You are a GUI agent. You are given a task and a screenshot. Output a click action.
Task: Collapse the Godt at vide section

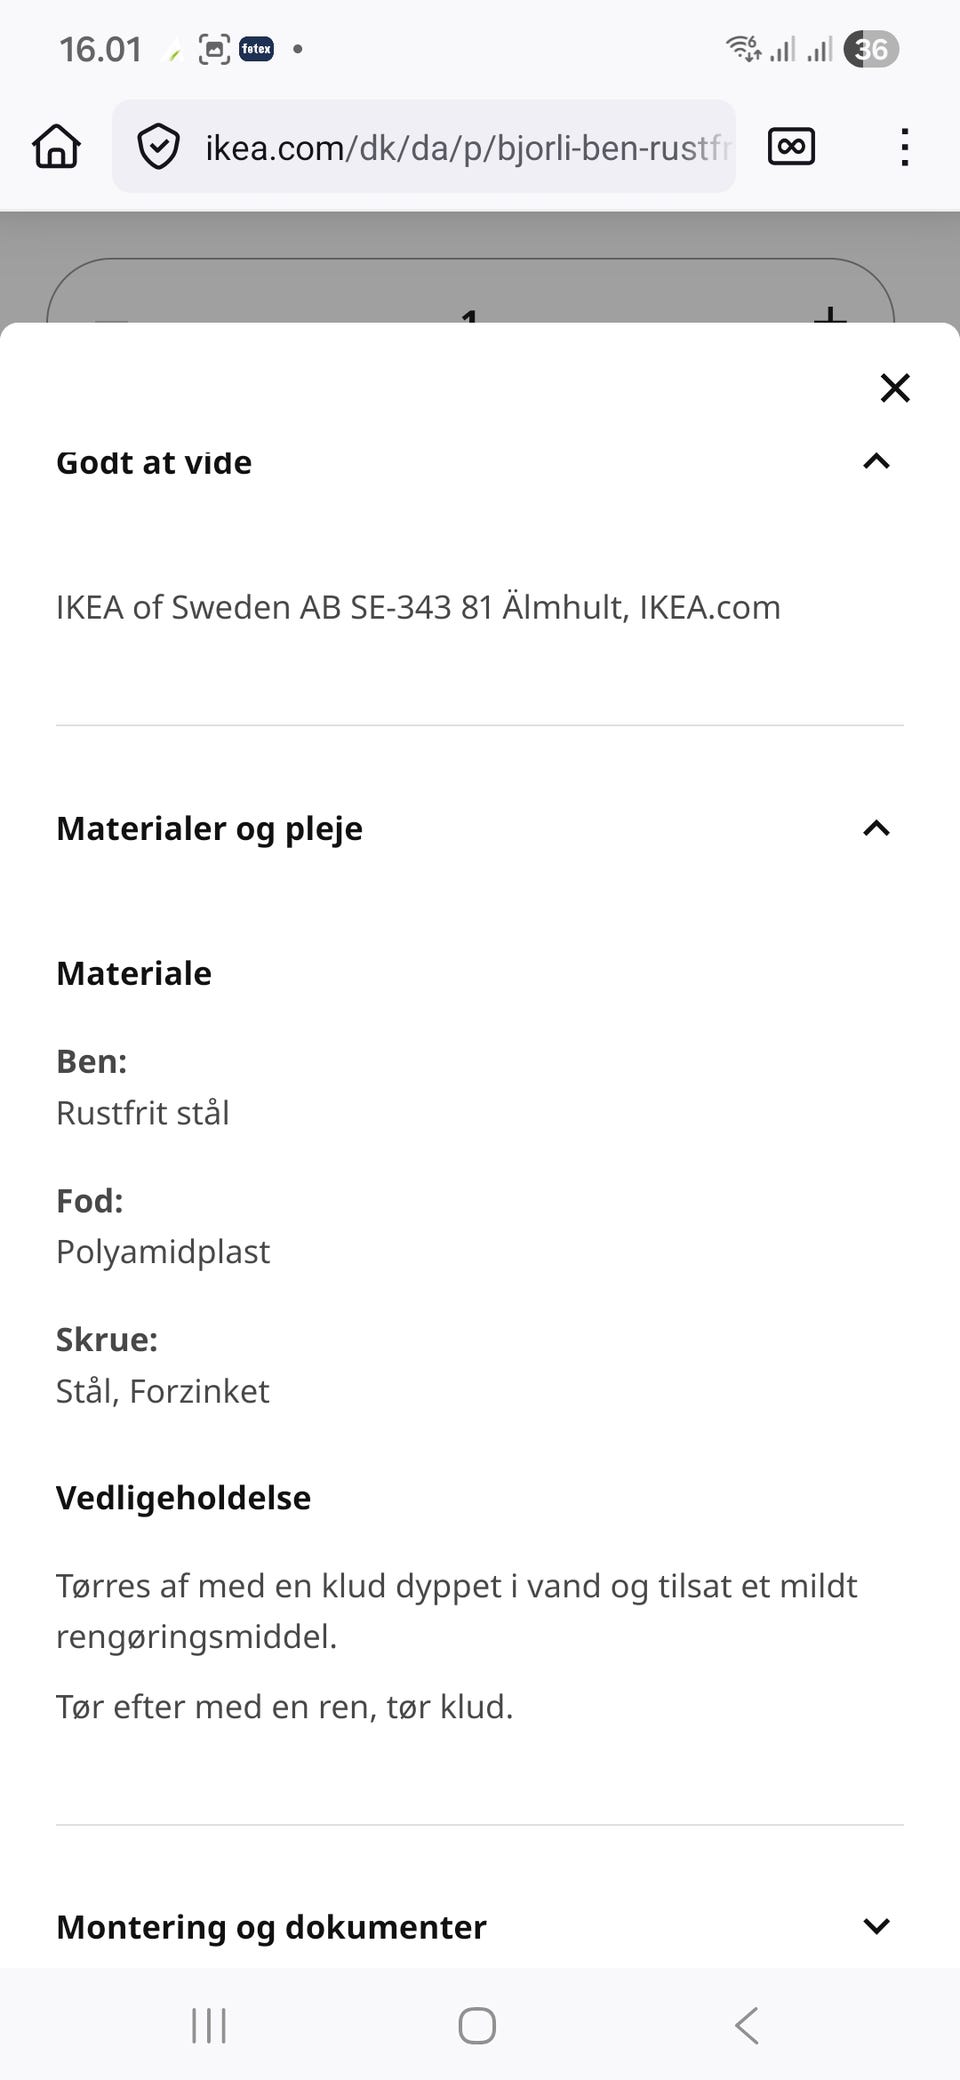pyautogui.click(x=876, y=461)
